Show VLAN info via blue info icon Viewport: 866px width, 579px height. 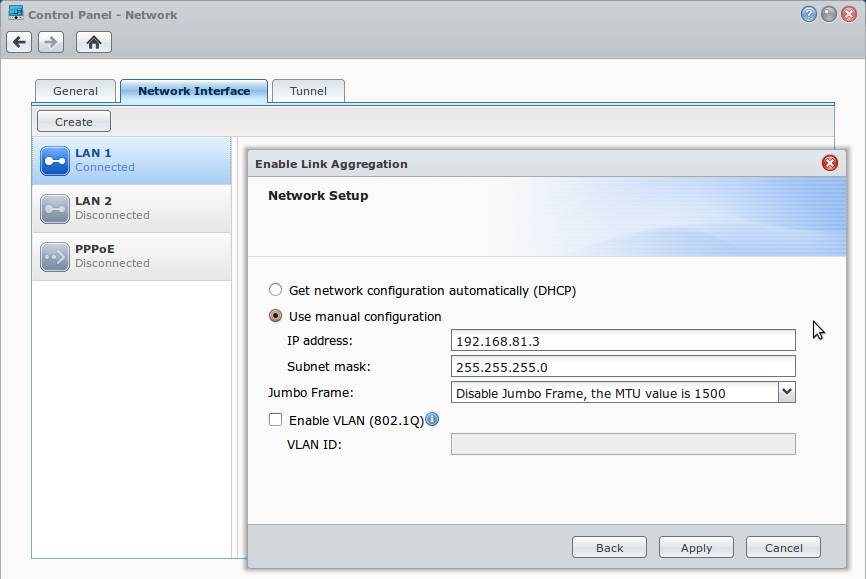[432, 419]
